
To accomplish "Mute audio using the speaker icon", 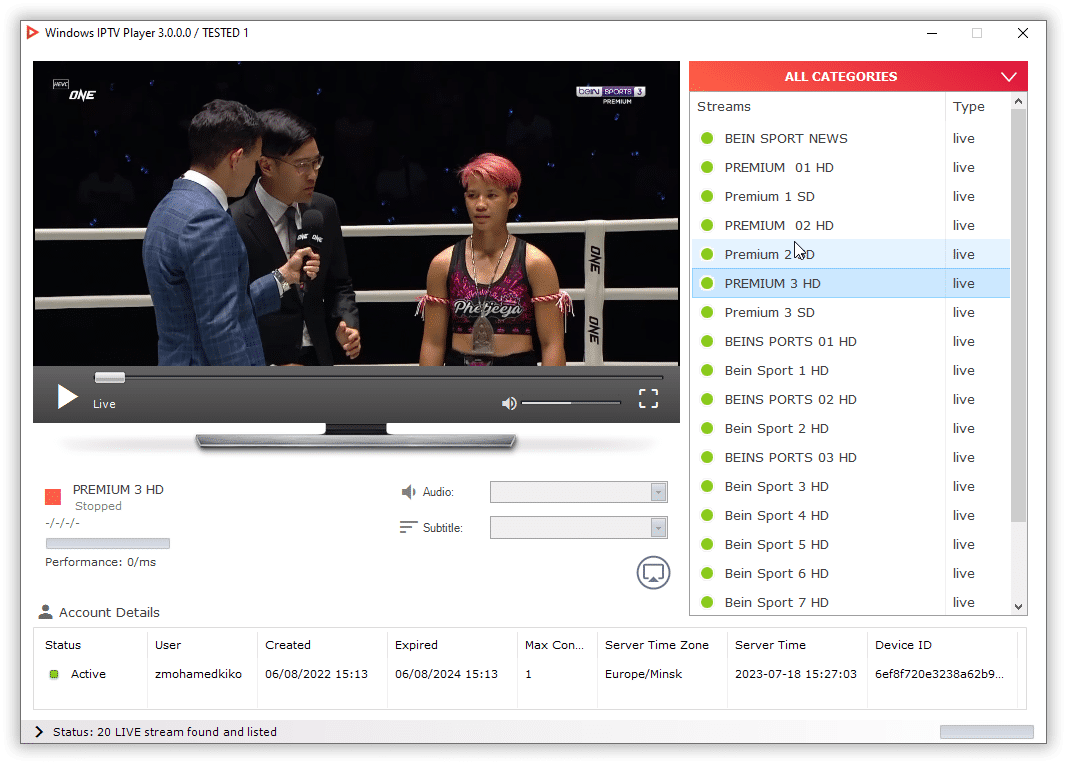I will [509, 403].
